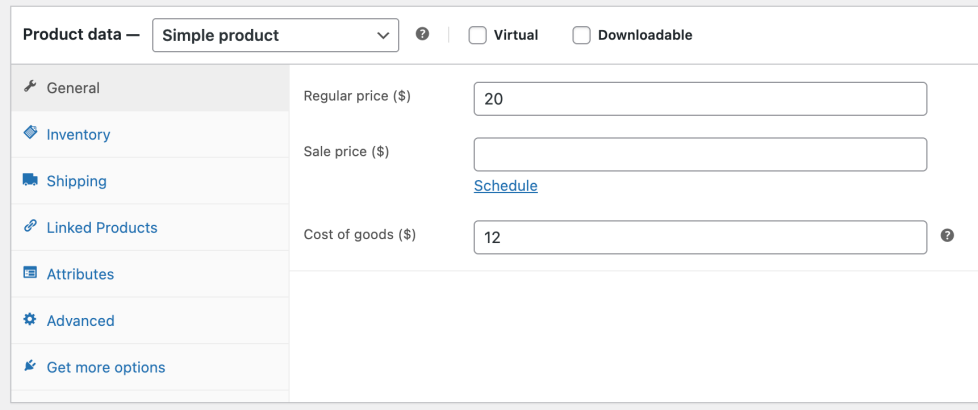Click the Get more options plug icon
The image size is (978, 410).
[30, 367]
